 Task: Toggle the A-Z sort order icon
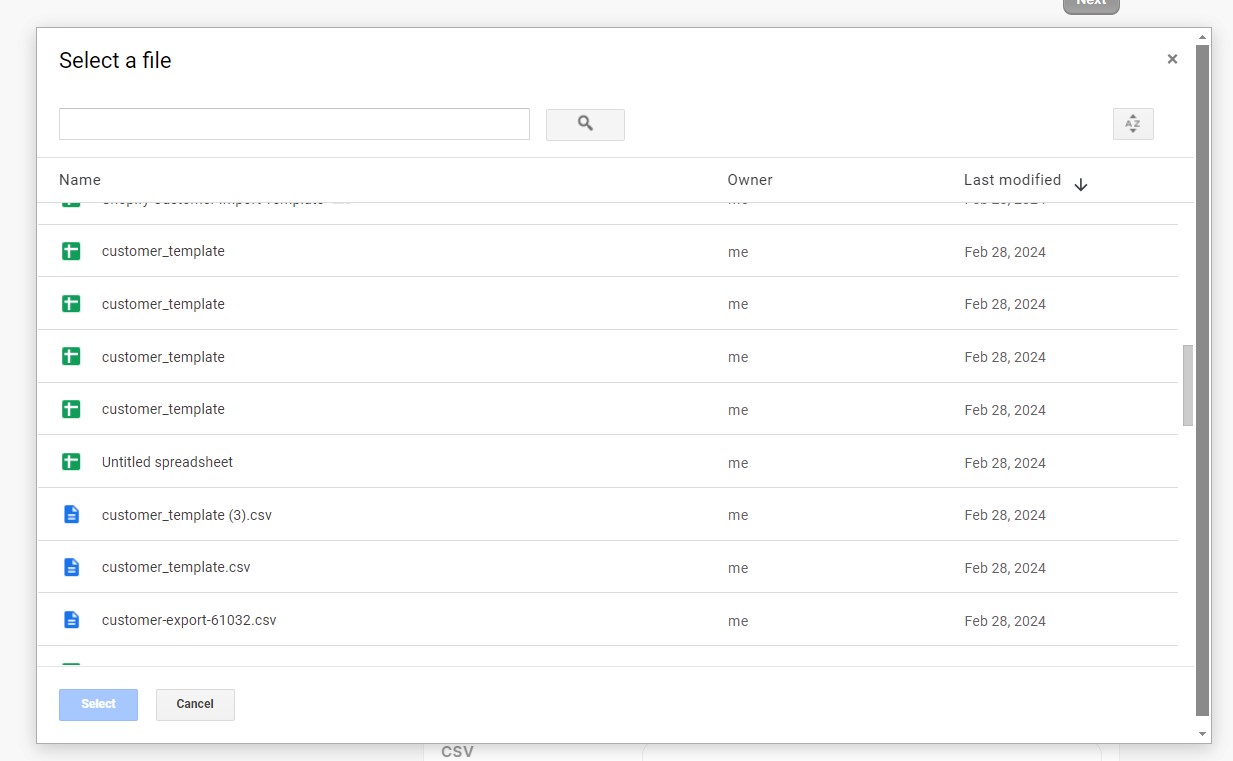(x=1132, y=124)
